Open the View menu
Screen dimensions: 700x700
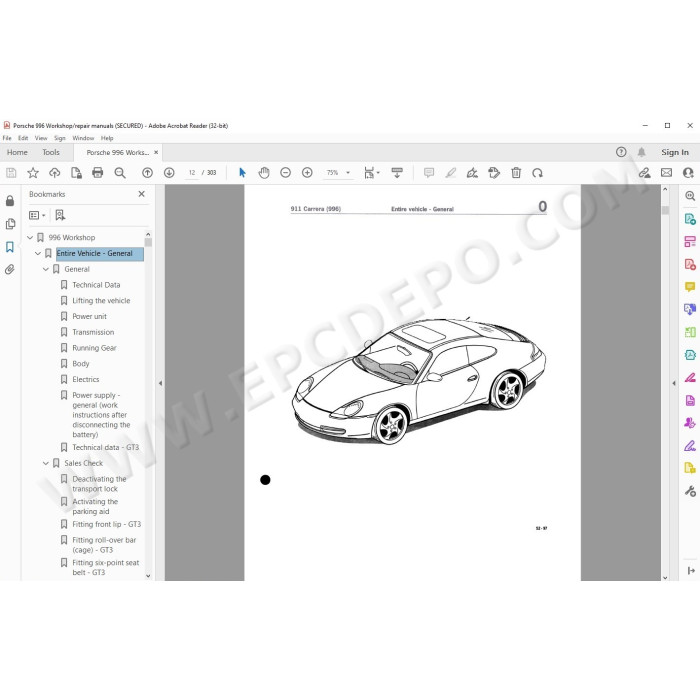click(41, 138)
